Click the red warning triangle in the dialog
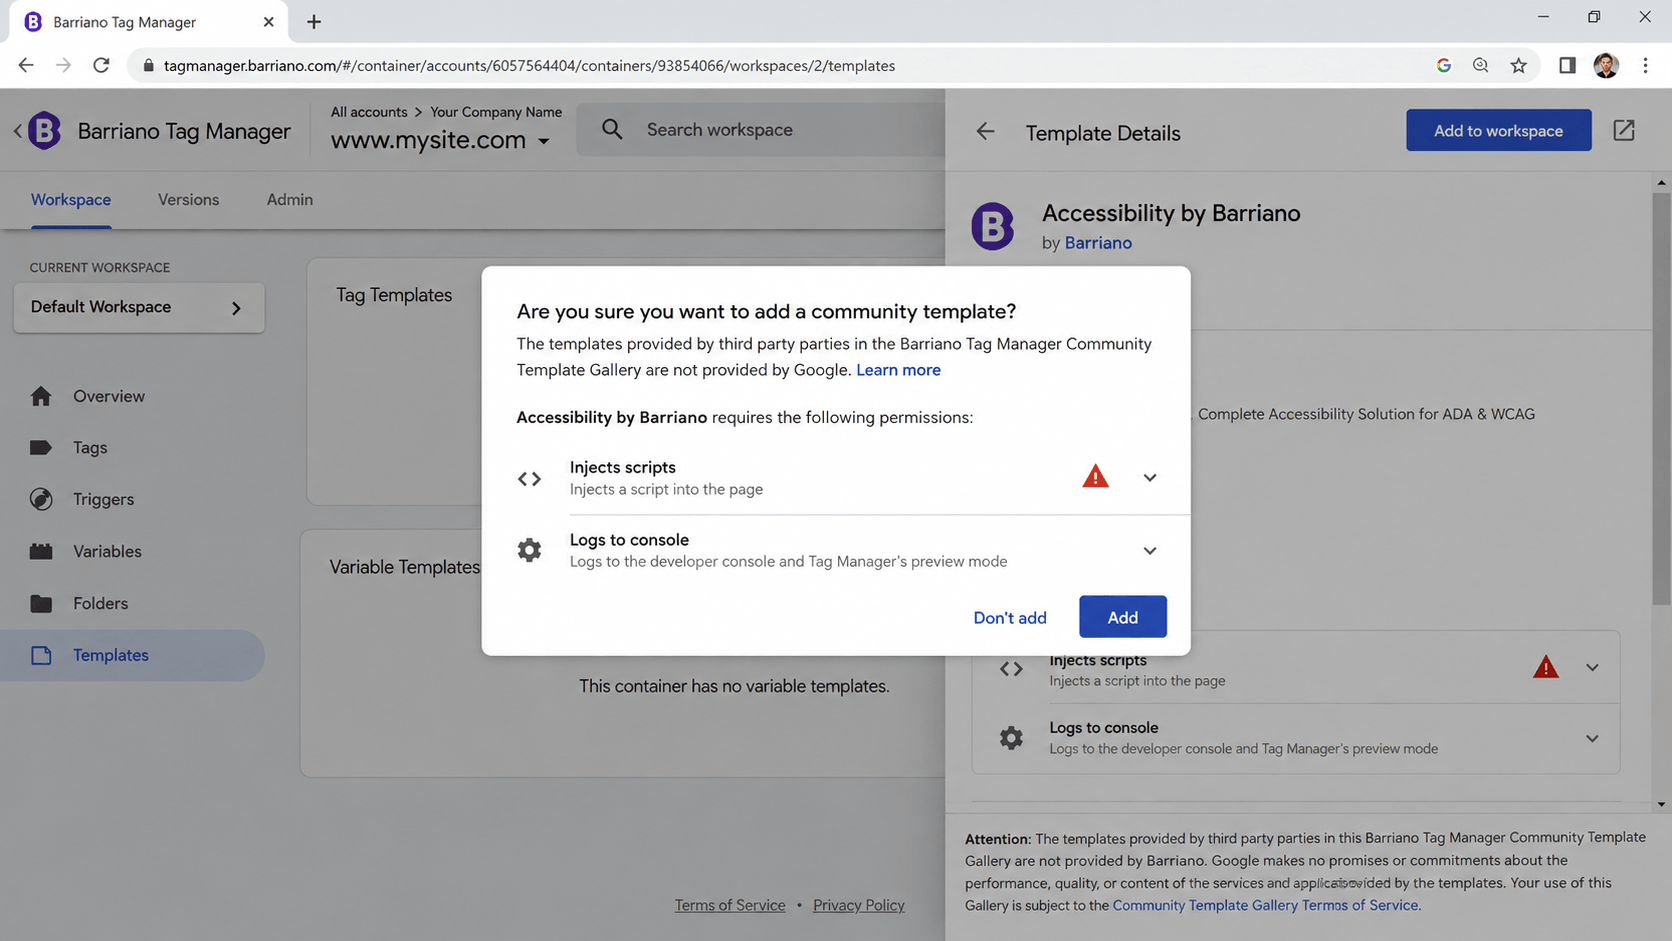 click(x=1095, y=476)
